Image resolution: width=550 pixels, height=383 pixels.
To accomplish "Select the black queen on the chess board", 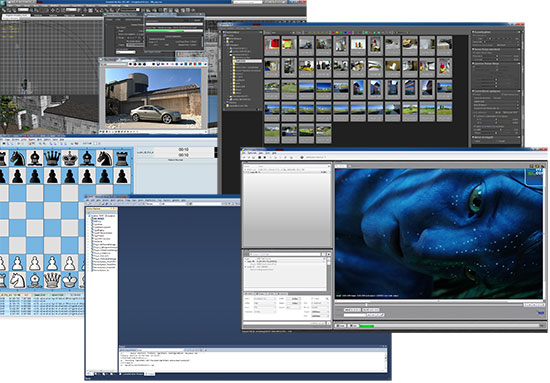I will pos(52,158).
